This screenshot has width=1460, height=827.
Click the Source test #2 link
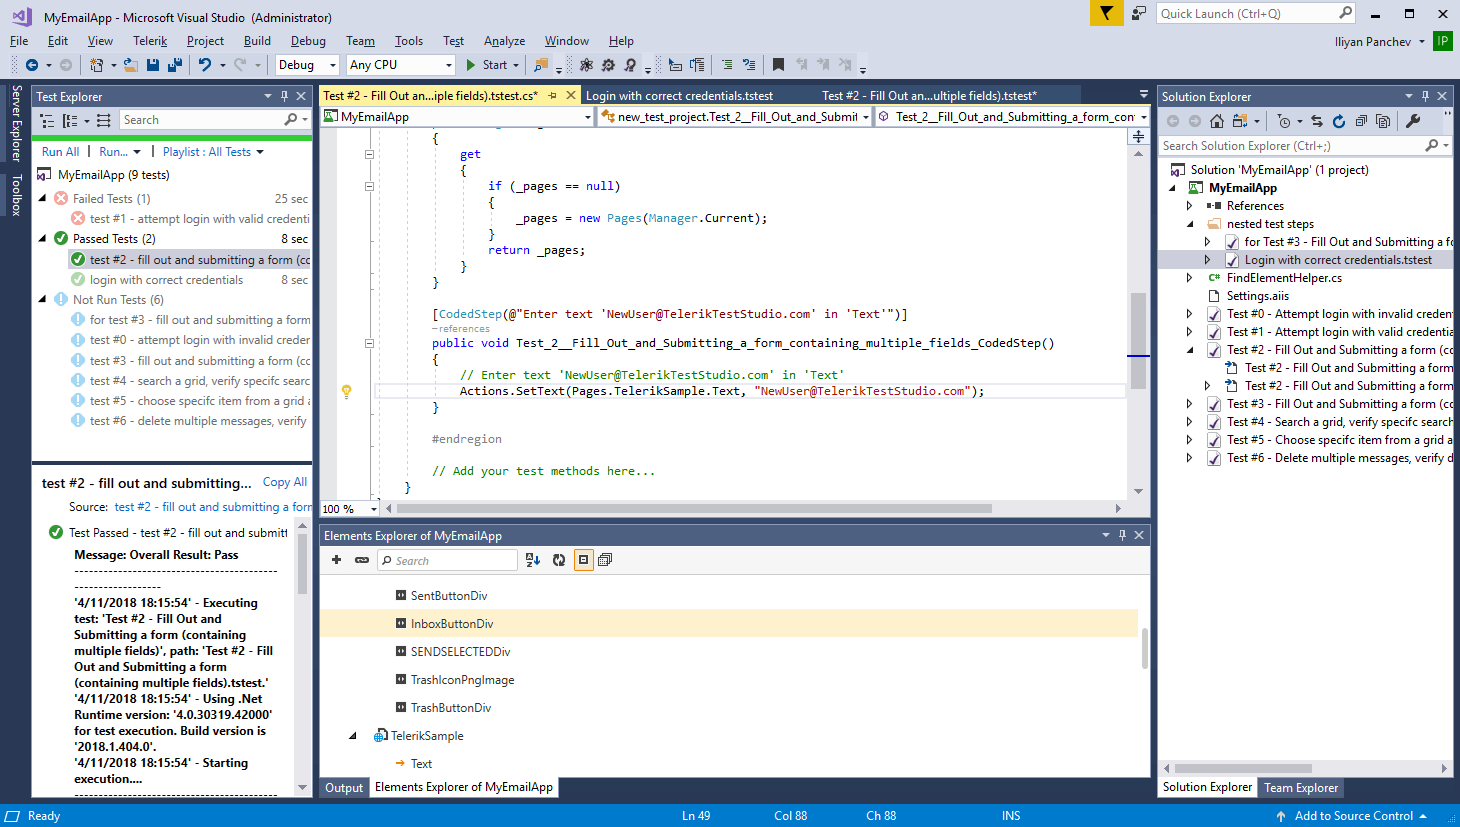(x=212, y=507)
